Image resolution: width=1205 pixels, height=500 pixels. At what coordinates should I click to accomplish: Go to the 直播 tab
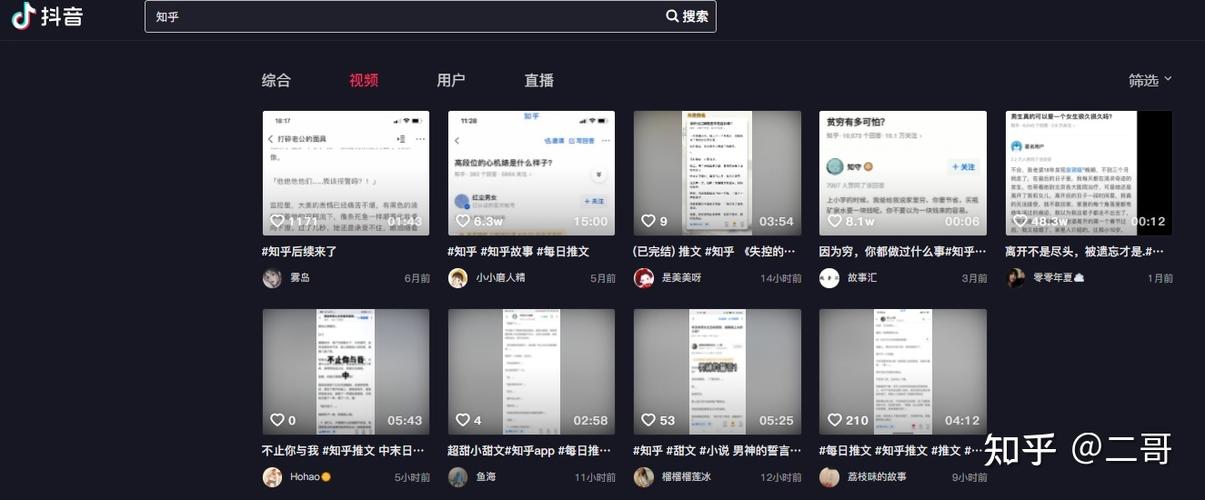(539, 80)
